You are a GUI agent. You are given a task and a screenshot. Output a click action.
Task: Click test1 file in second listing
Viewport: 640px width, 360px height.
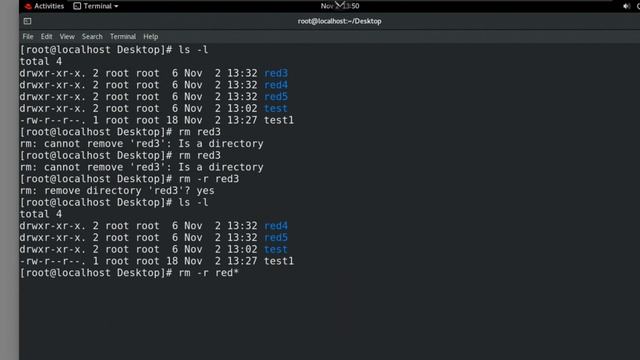click(279, 261)
